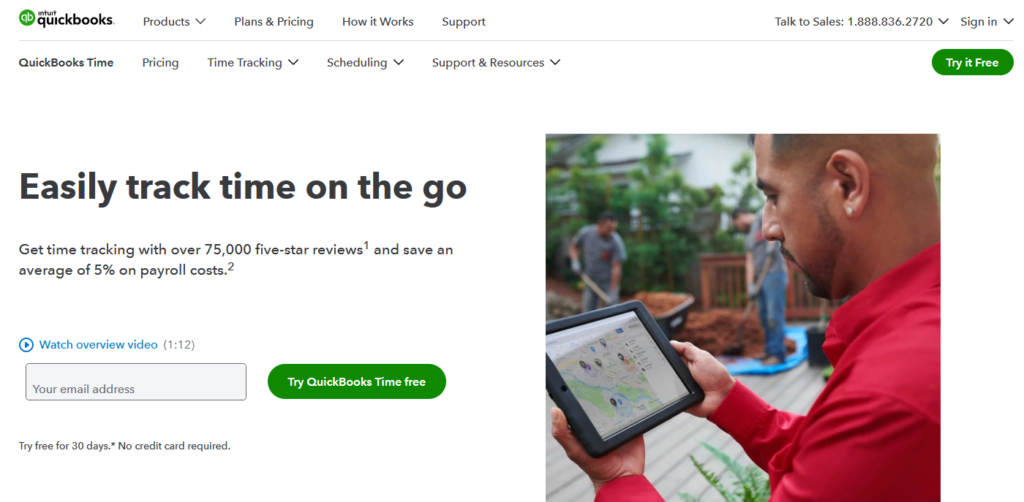Viewport: 1024px width, 502px height.
Task: Open the Support & Resources dropdown
Action: tap(496, 63)
